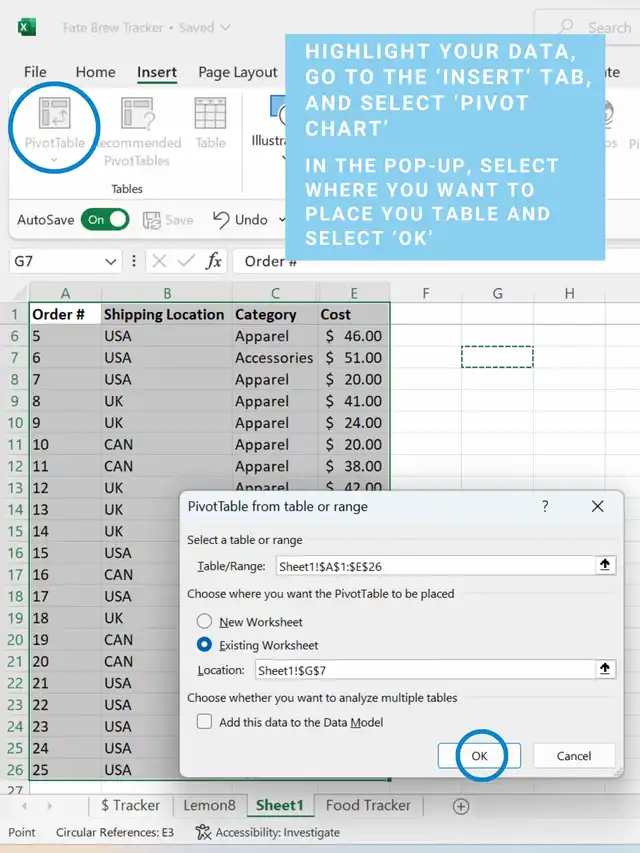Open Accessibility: Investigate in status bar
Image resolution: width=640 pixels, height=853 pixels.
pyautogui.click(x=268, y=832)
